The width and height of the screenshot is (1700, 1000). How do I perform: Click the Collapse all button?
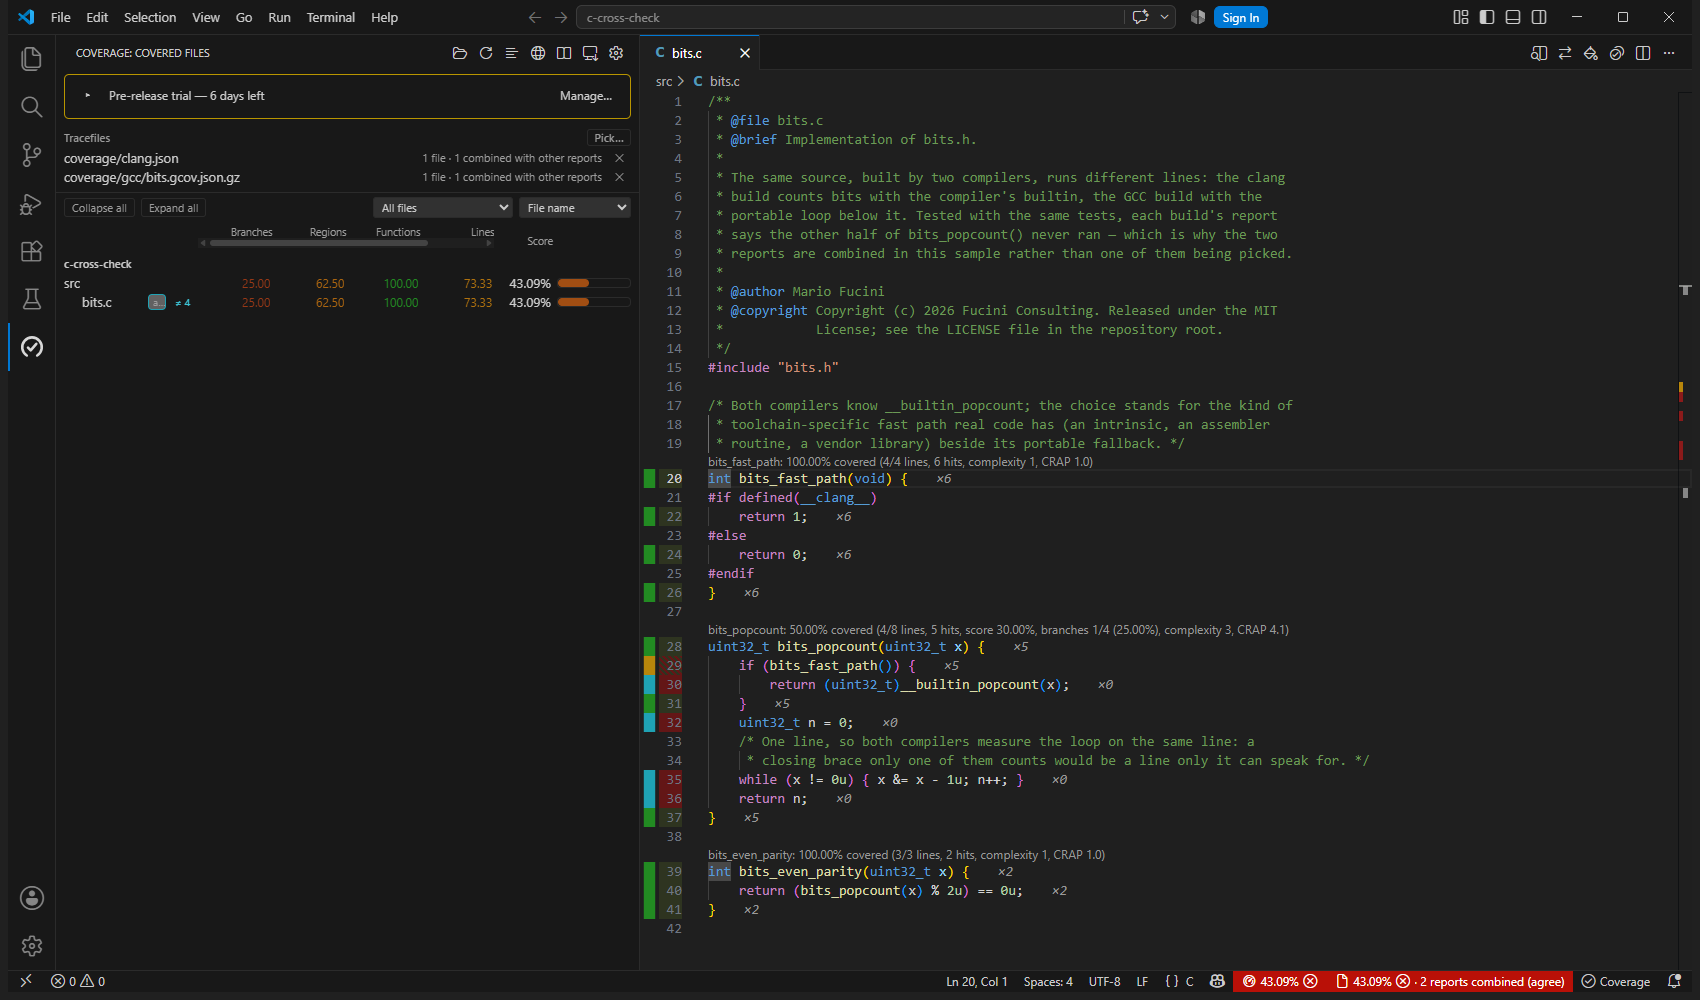[99, 208]
